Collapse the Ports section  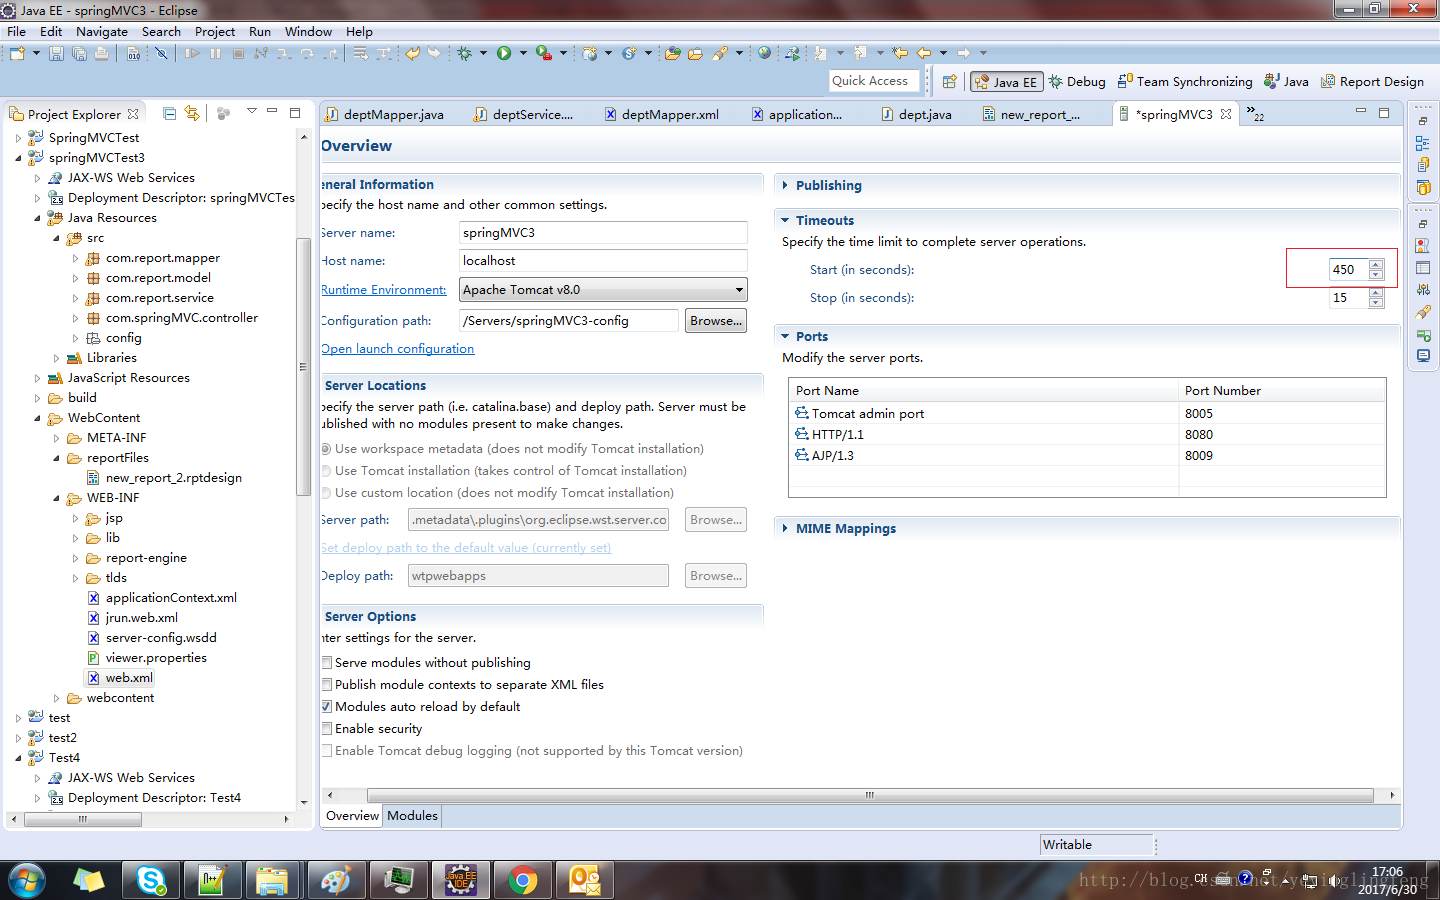[x=785, y=336]
